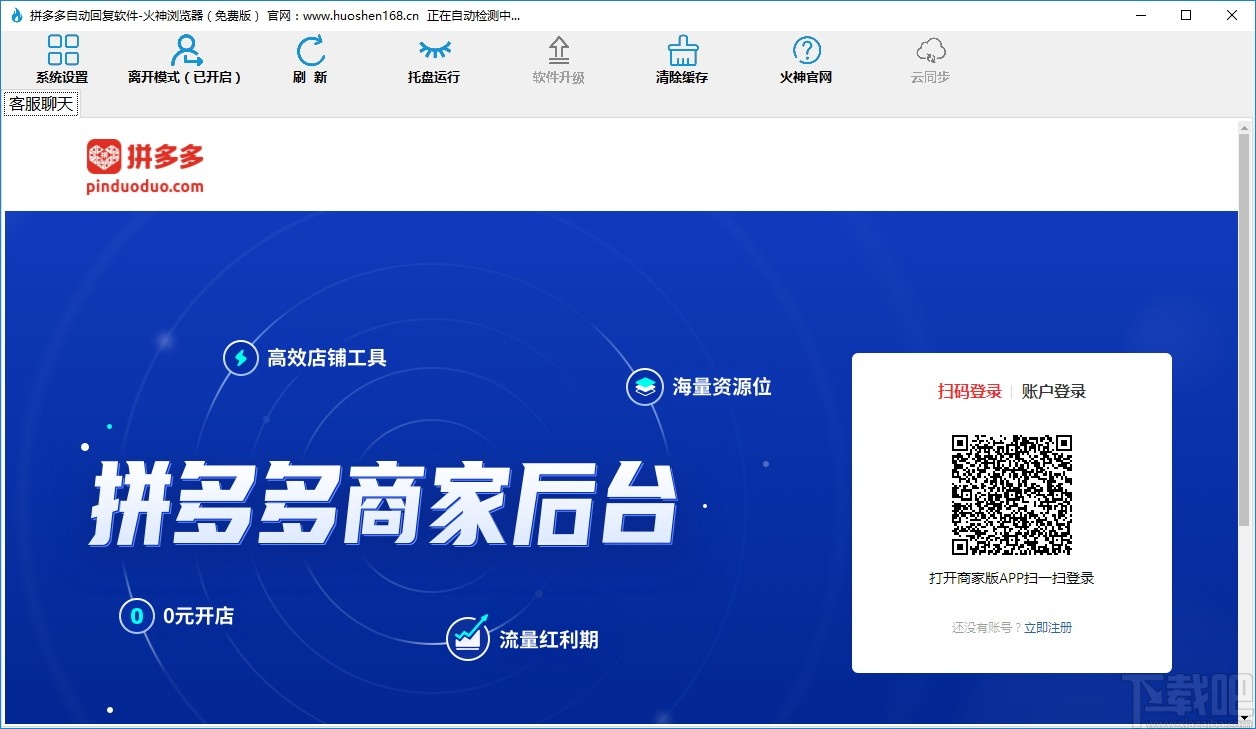Click the 云同步 cloud sync icon
Screen dimensions: 1256x729
pos(929,58)
